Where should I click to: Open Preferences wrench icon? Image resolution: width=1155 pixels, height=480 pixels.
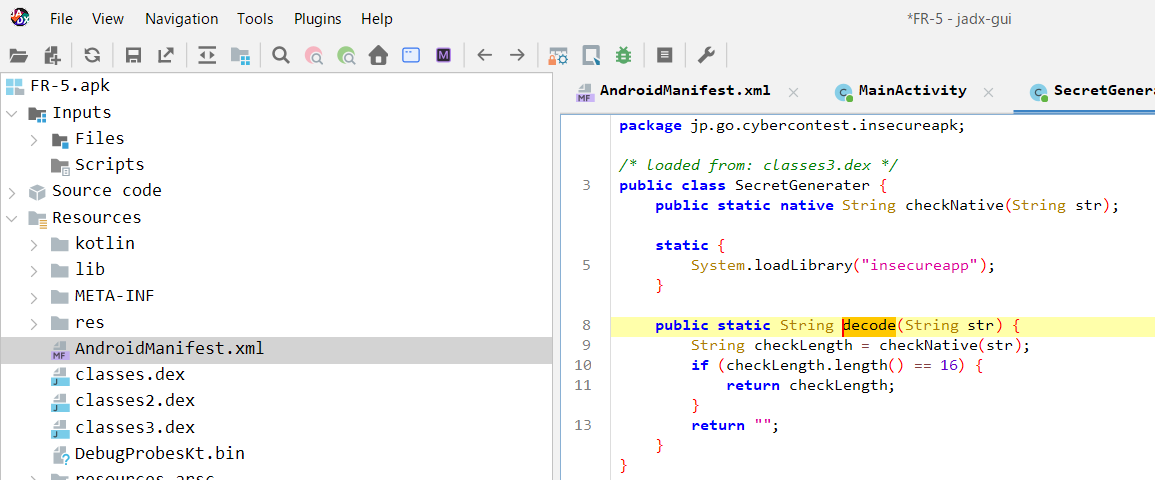pos(706,54)
